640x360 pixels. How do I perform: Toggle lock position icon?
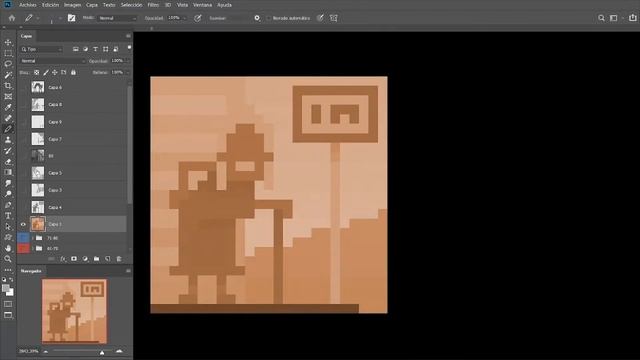pos(55,72)
